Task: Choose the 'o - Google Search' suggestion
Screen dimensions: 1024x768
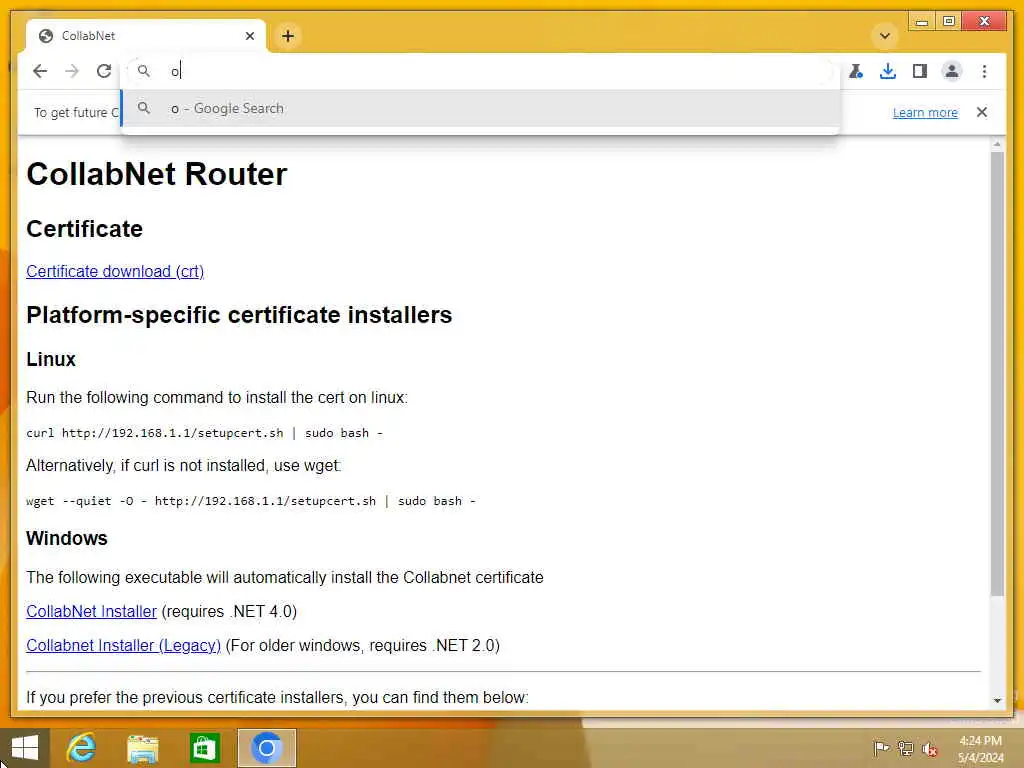Action: [x=481, y=108]
